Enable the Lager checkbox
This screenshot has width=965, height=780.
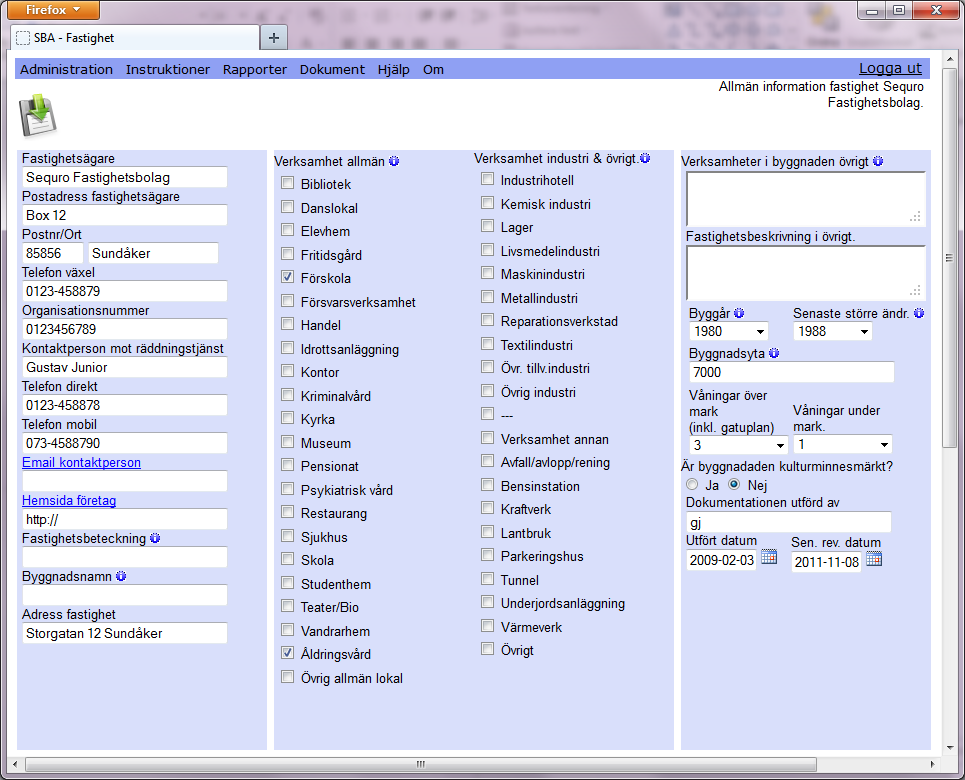(x=487, y=227)
